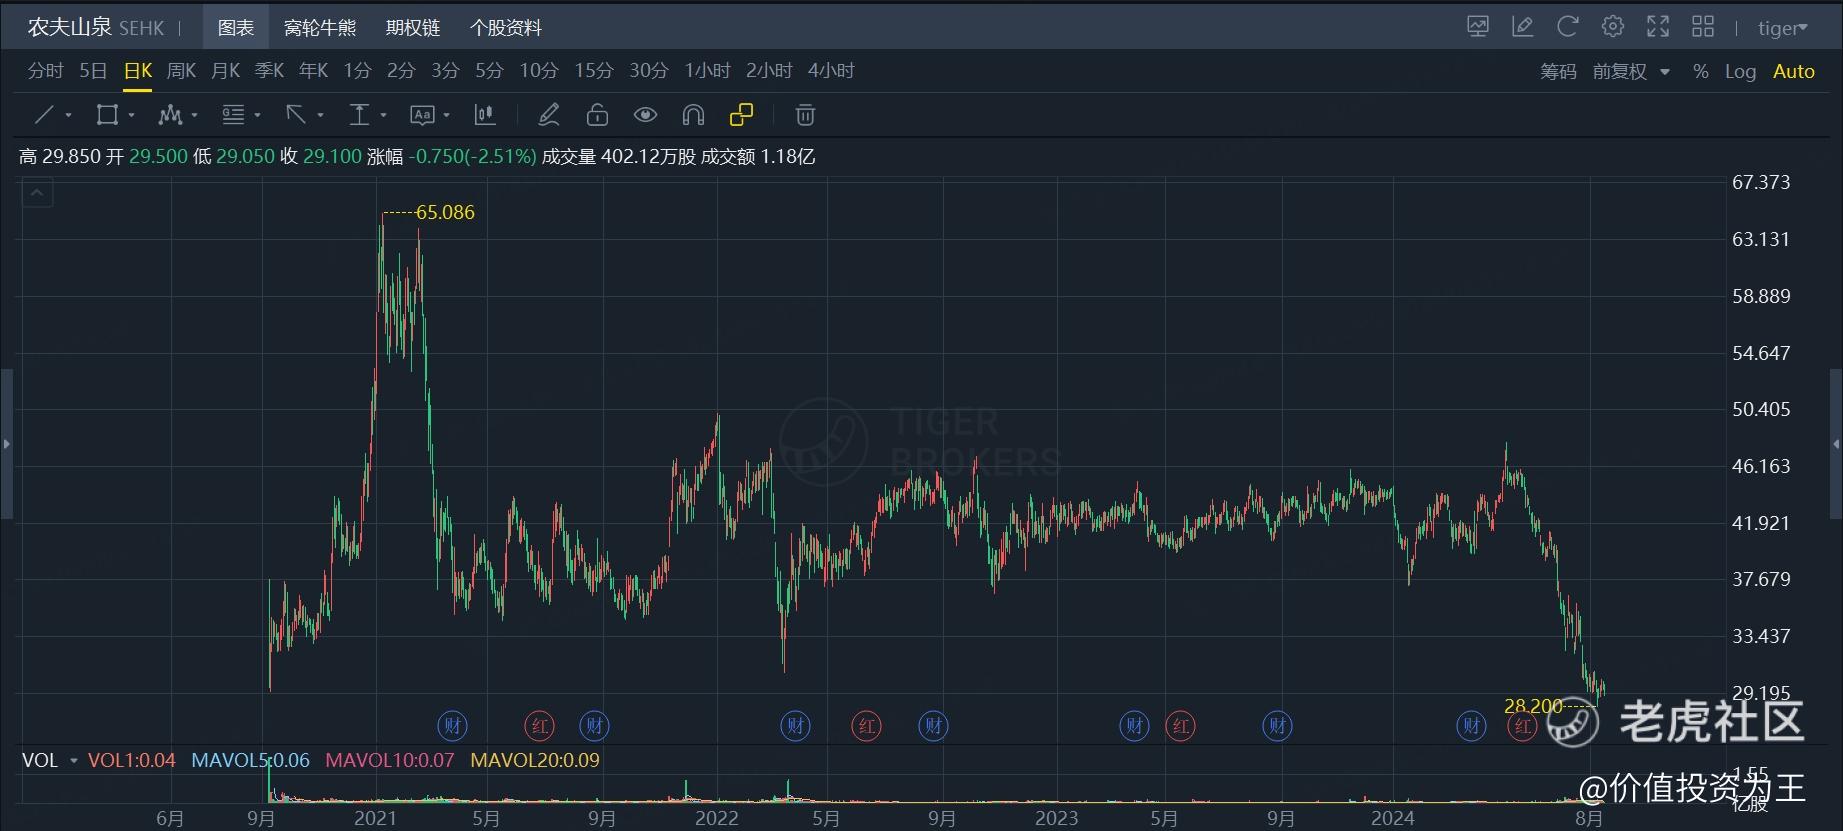1843x831 pixels.
Task: Expand chart to fullscreen
Action: tap(1658, 27)
